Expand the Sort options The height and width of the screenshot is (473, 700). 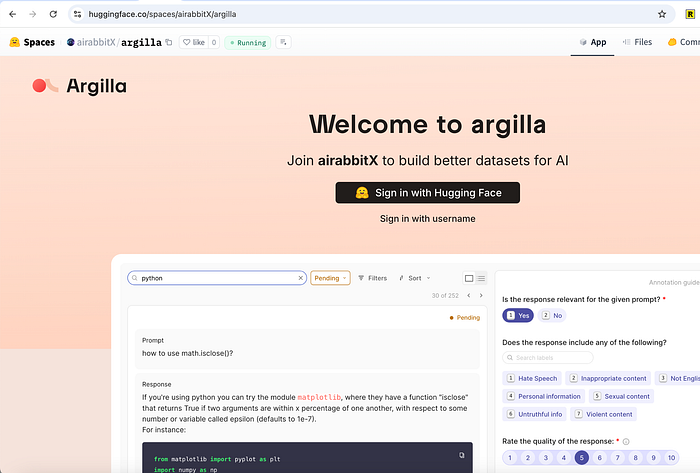pos(413,278)
